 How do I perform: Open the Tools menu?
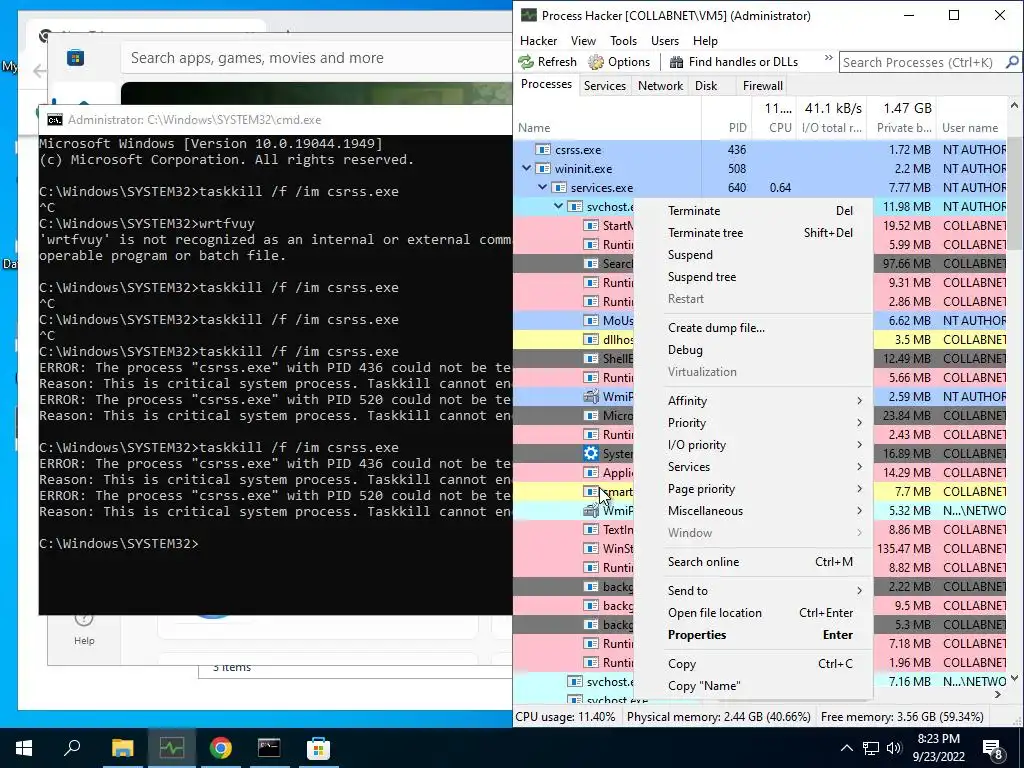623,40
